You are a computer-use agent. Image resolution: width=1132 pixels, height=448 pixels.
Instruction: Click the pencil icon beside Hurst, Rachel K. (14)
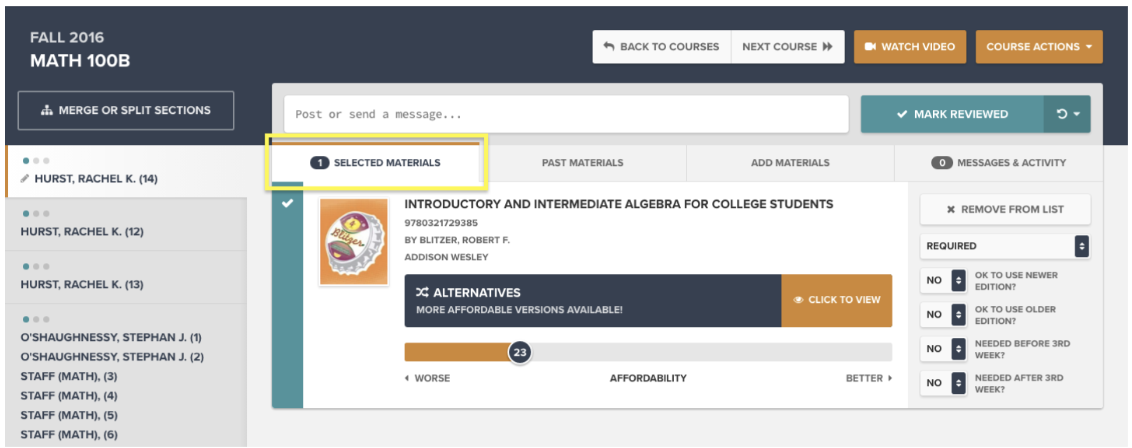coord(25,178)
